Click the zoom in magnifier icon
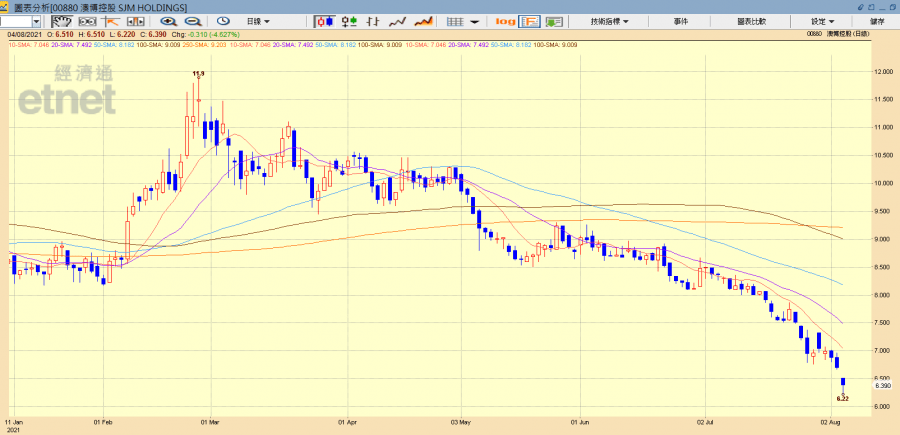 click(x=167, y=21)
